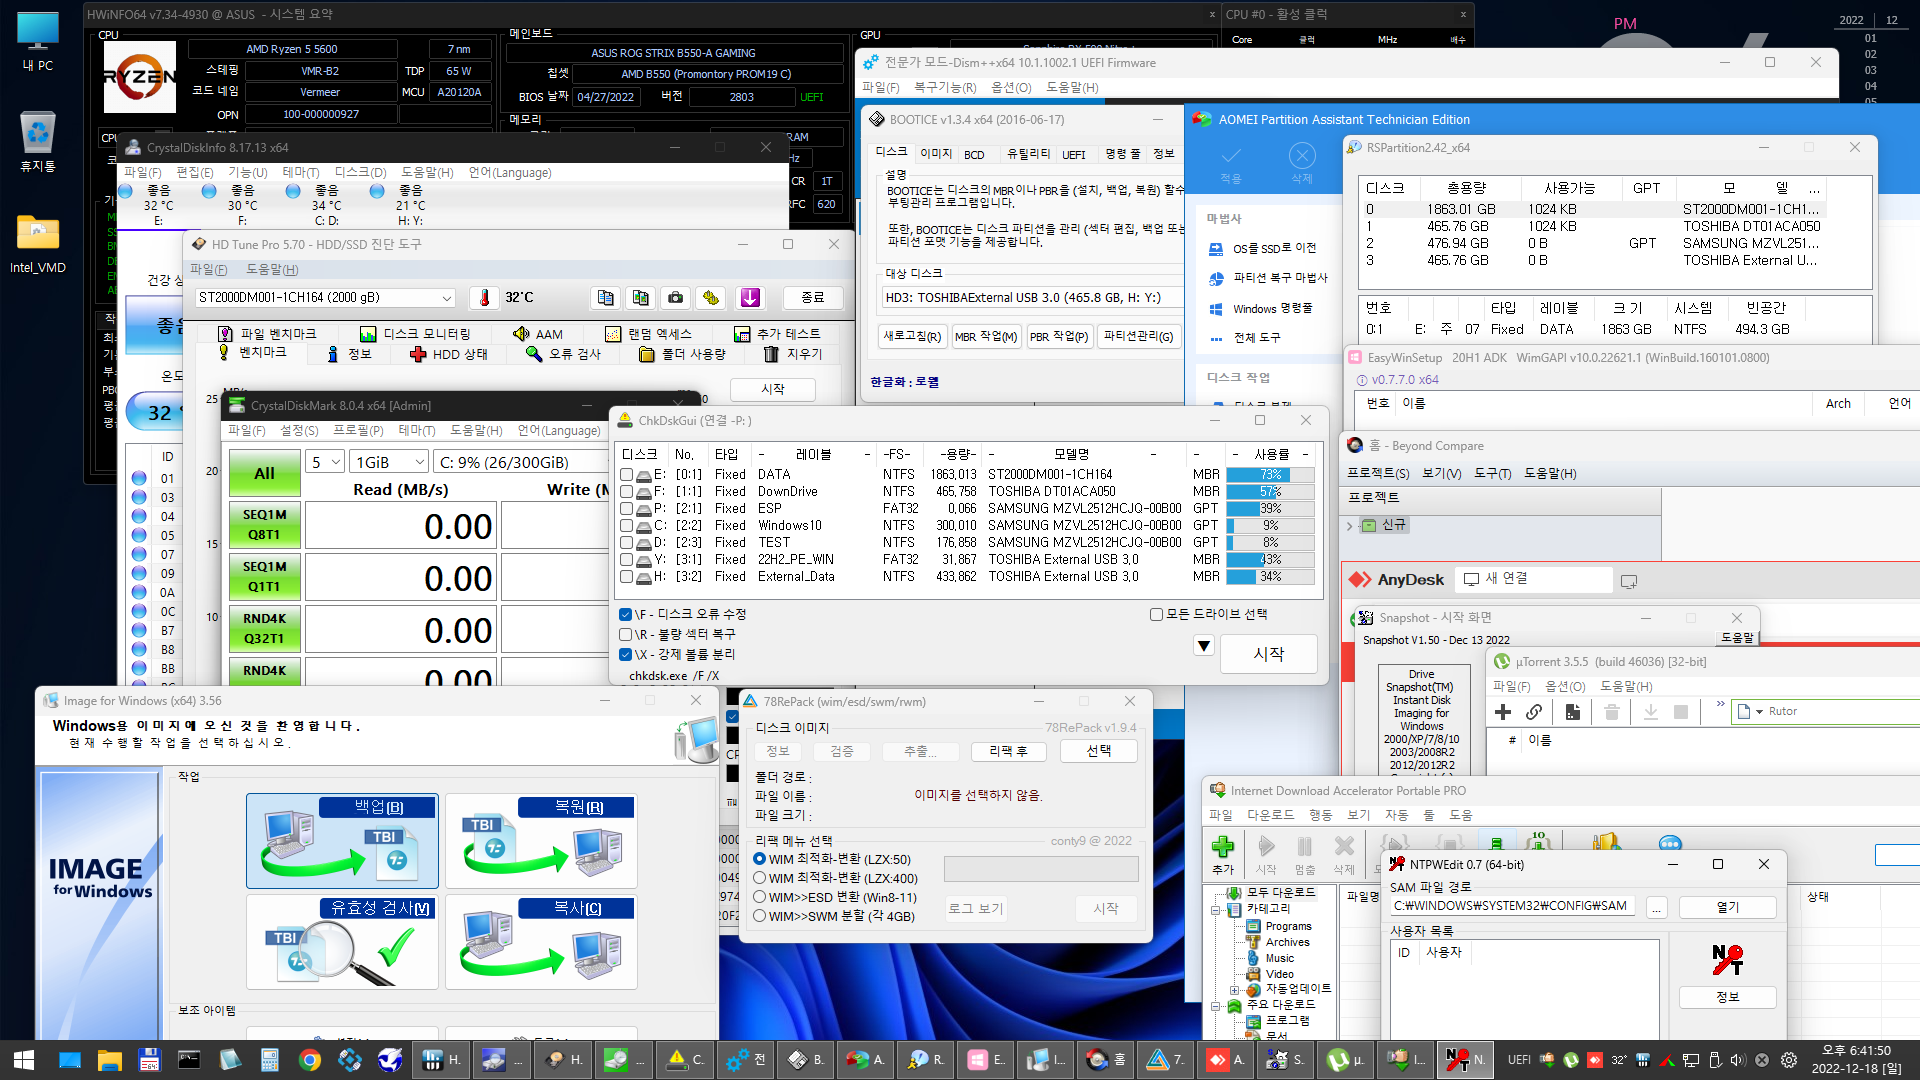Click the Validate (유효성 검사) icon in Image for Windows

(x=342, y=942)
